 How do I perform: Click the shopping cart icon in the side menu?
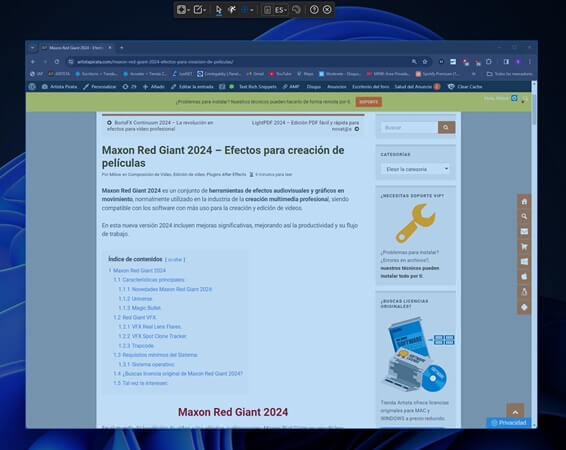[x=524, y=247]
